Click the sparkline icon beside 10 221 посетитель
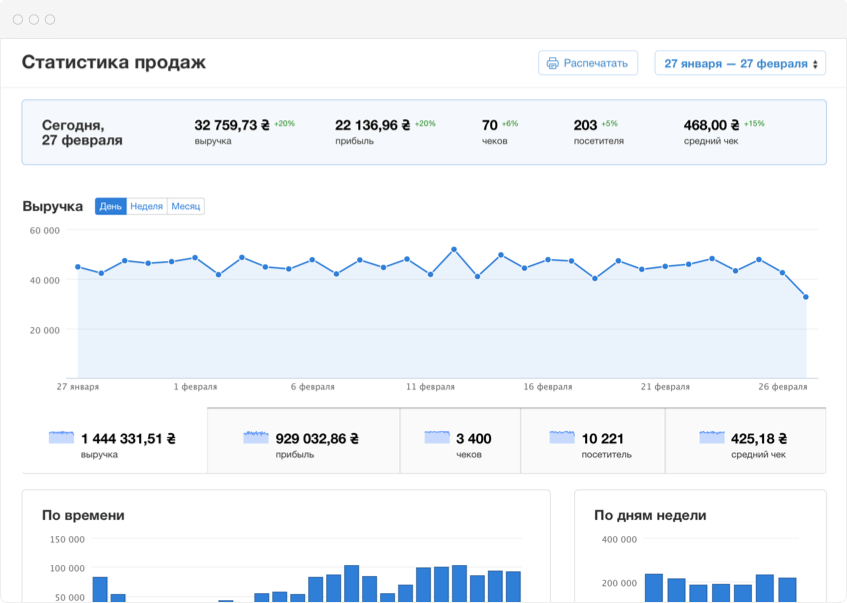Screen dimensions: 847x603 pyautogui.click(x=562, y=438)
